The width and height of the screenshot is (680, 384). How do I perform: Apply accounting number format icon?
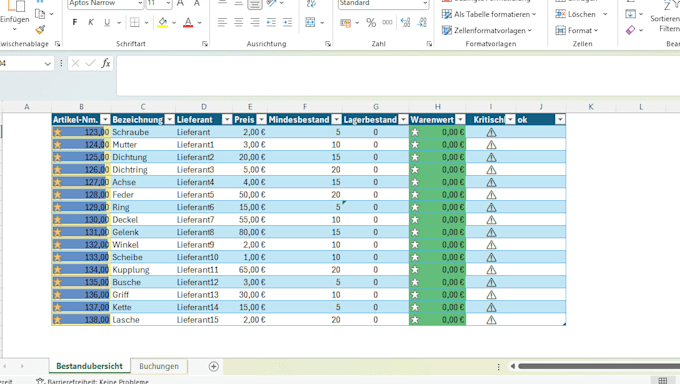click(x=346, y=23)
